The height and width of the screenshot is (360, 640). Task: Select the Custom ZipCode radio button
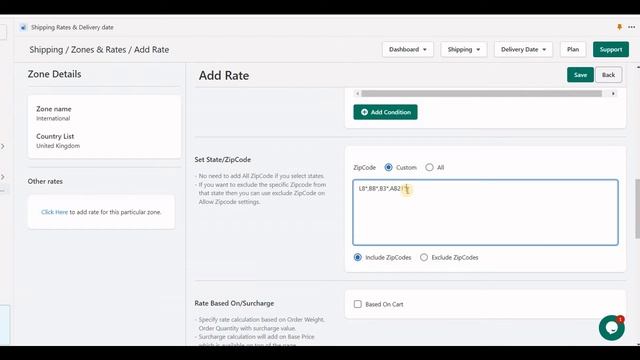(x=388, y=167)
